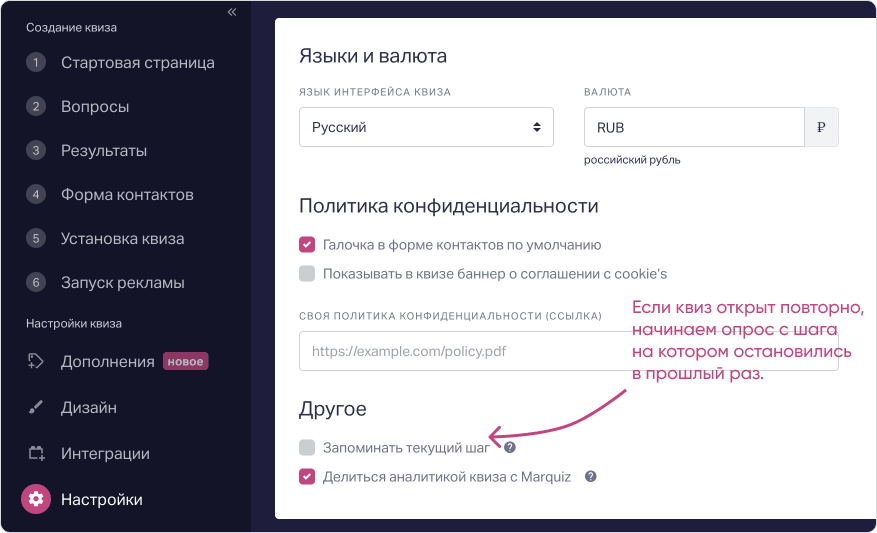
Task: Click the gear icon for Настройки
Action: pos(36,499)
